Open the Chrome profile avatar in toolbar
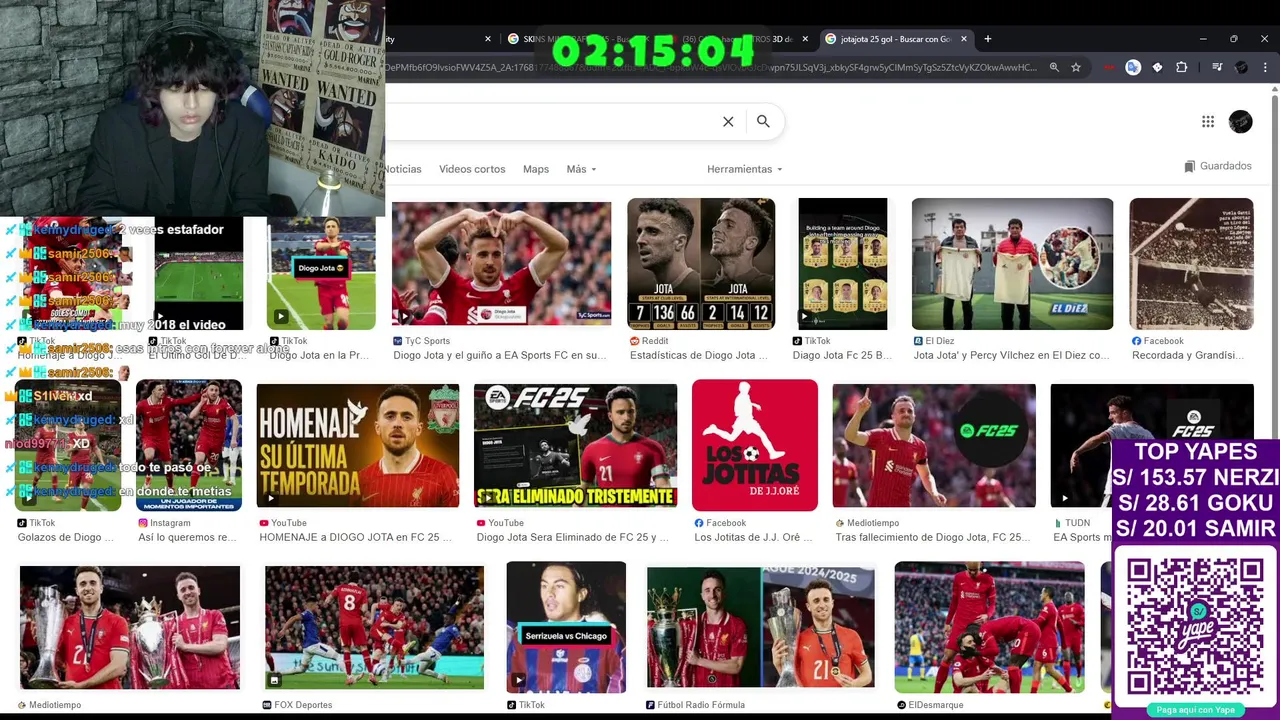Viewport: 1280px width, 720px height. 1241,67
